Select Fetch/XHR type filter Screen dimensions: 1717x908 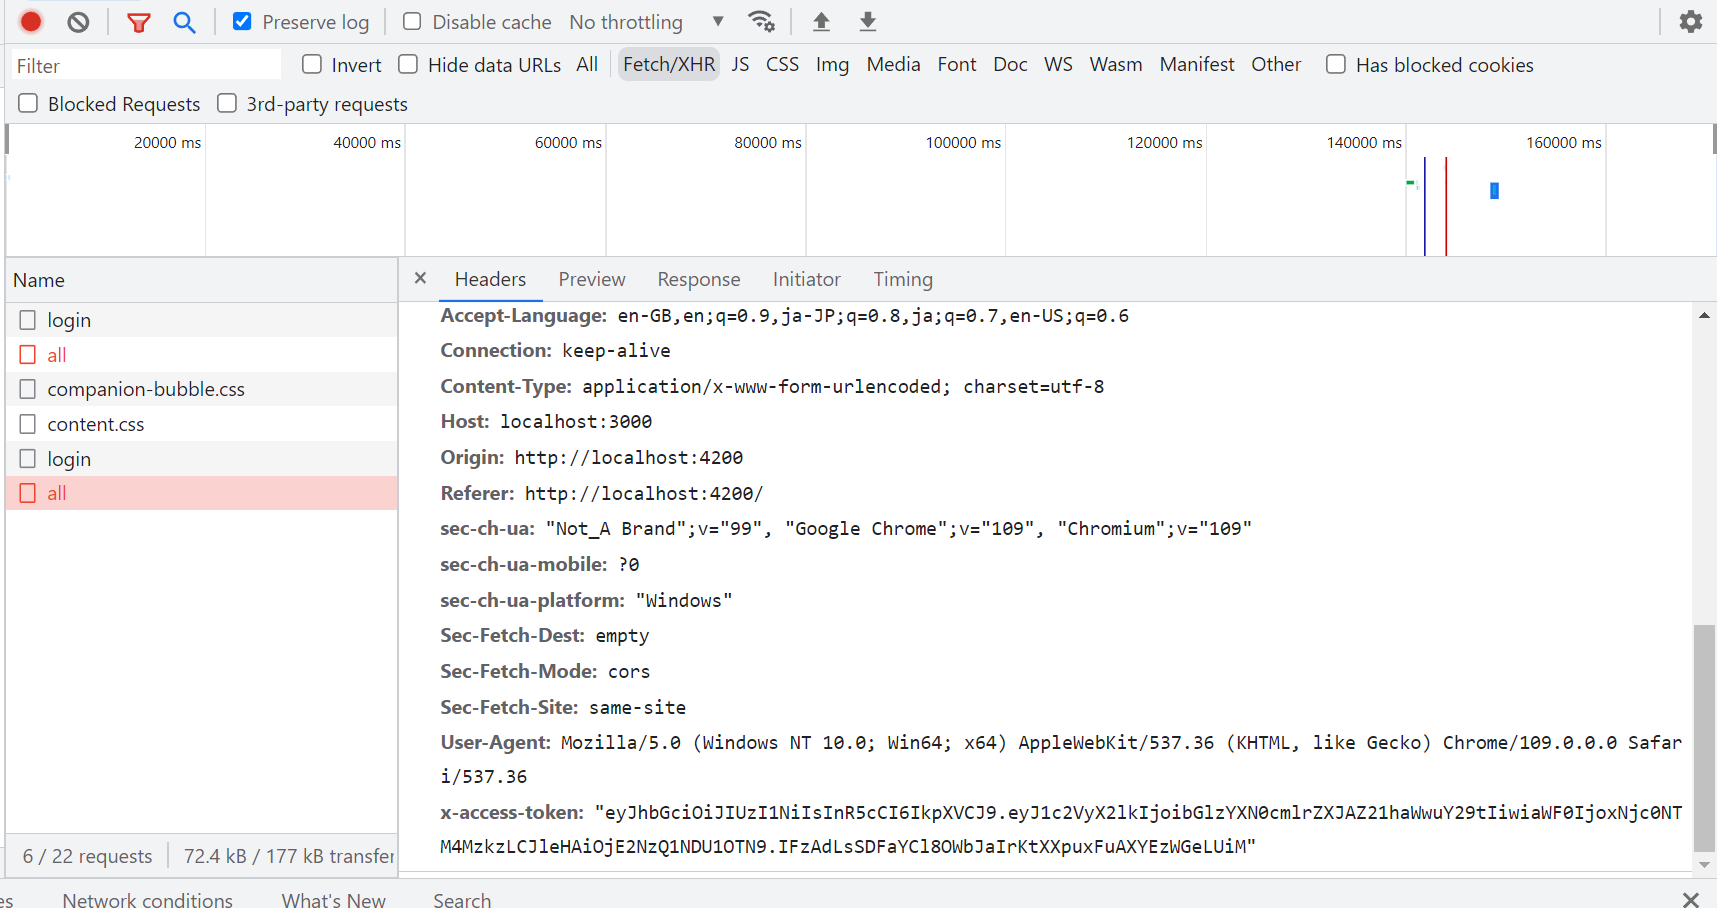(x=669, y=64)
